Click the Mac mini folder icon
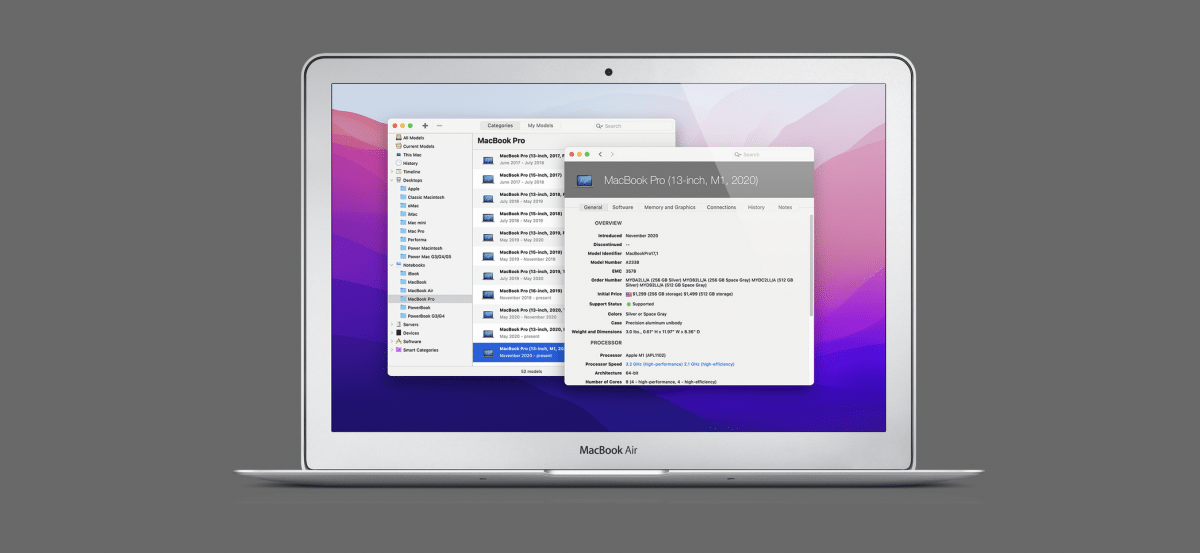This screenshot has height=553, width=1200. click(x=403, y=223)
